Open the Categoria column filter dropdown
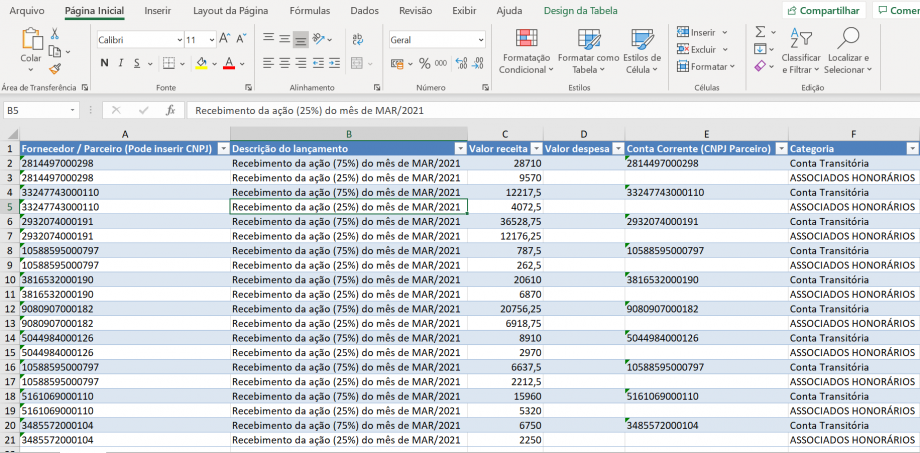920x453 pixels. pyautogui.click(x=911, y=148)
